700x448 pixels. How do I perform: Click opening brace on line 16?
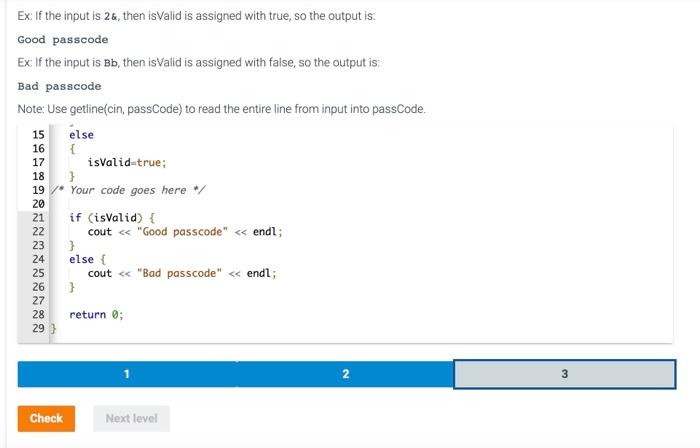(72, 149)
